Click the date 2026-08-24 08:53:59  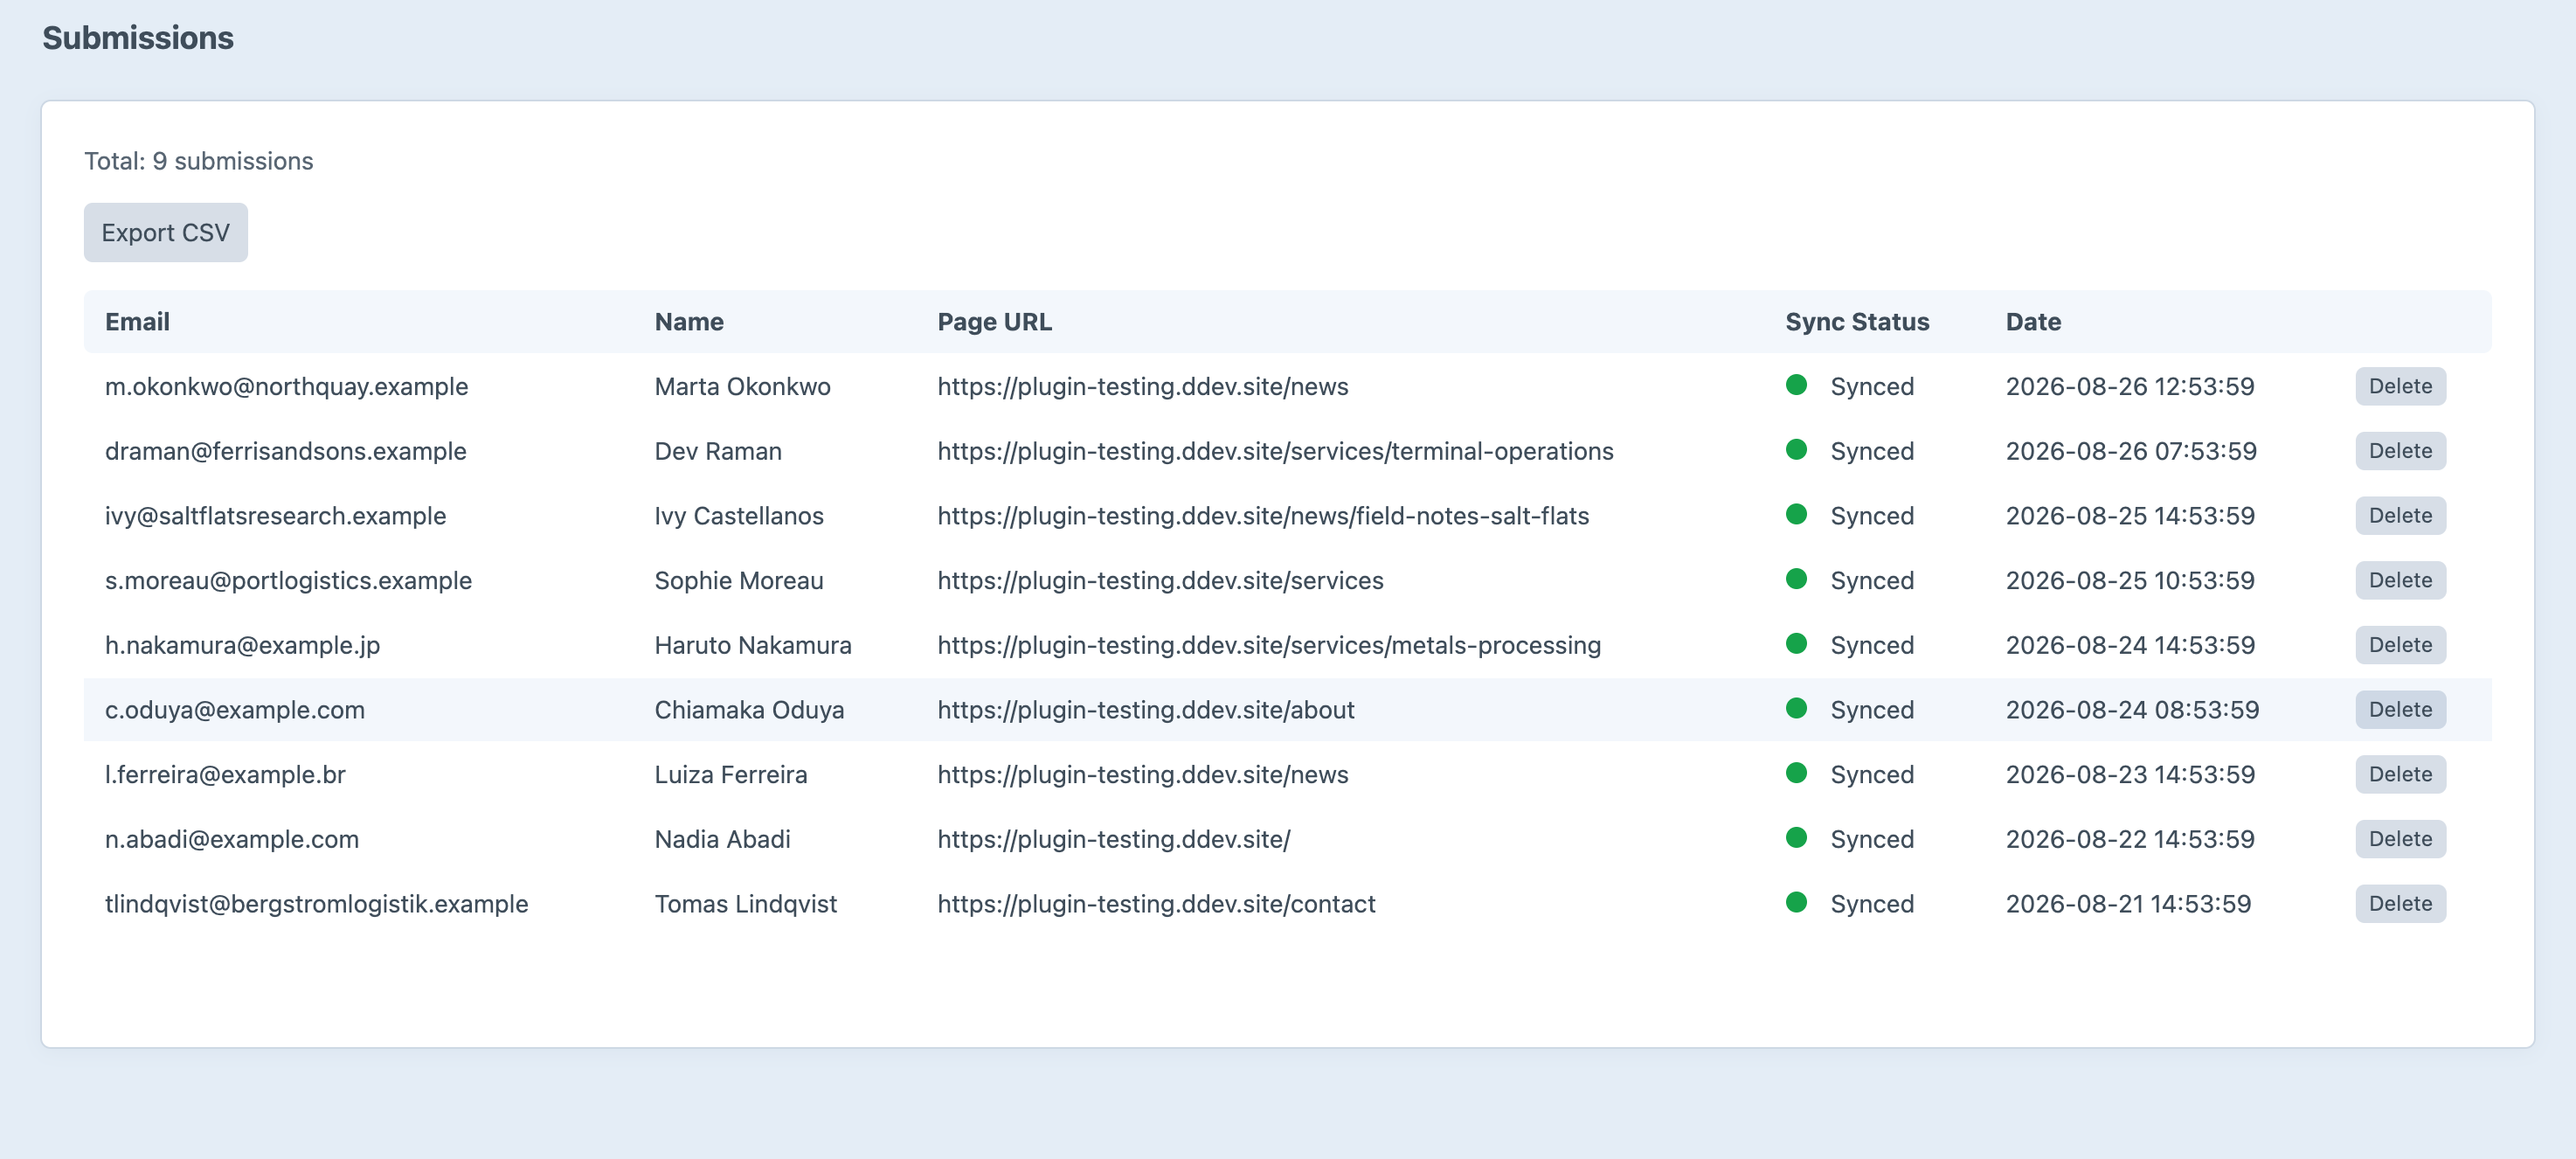tap(2132, 710)
